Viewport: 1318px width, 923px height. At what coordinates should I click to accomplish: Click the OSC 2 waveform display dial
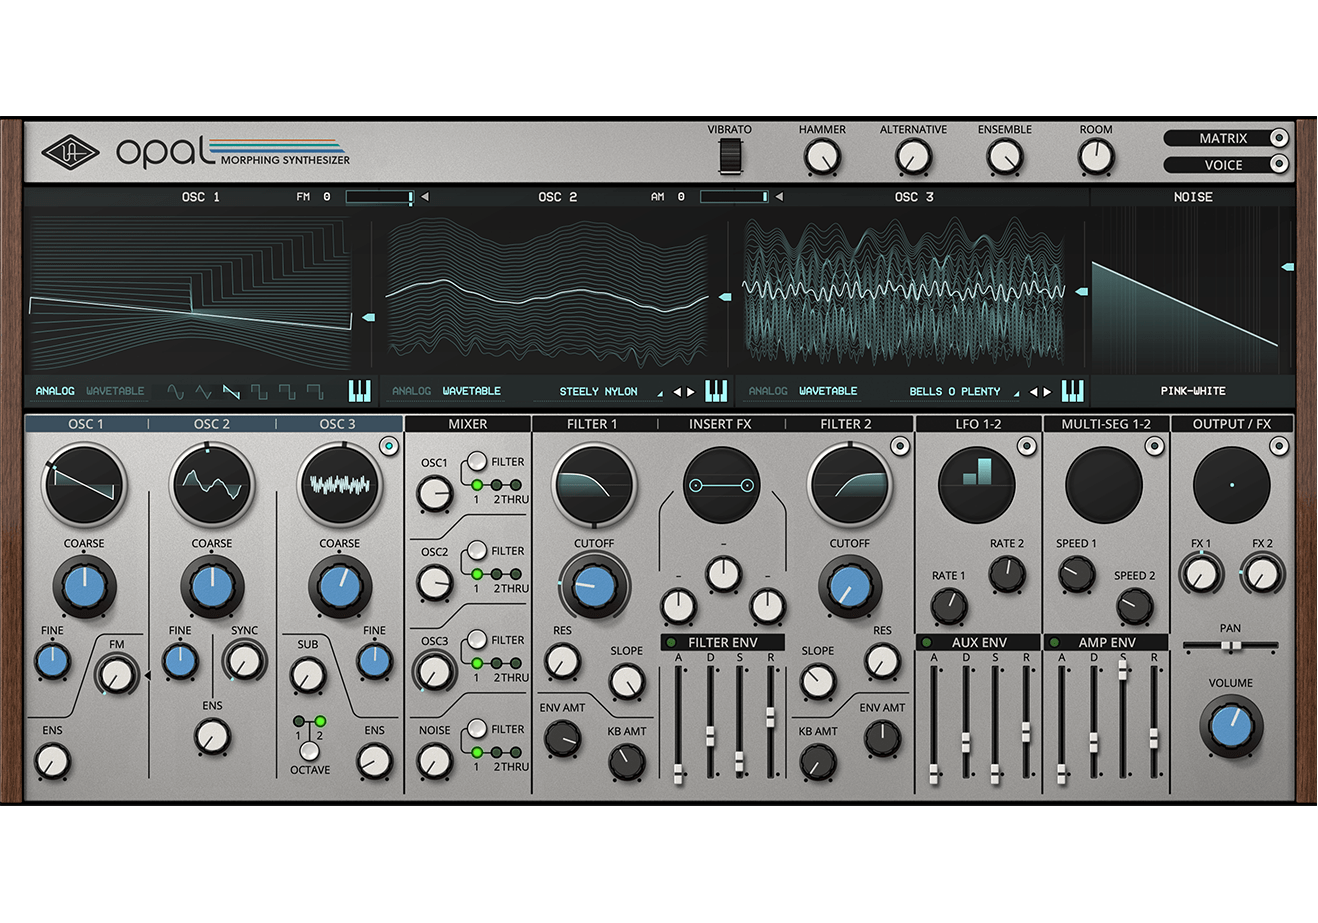[x=211, y=485]
